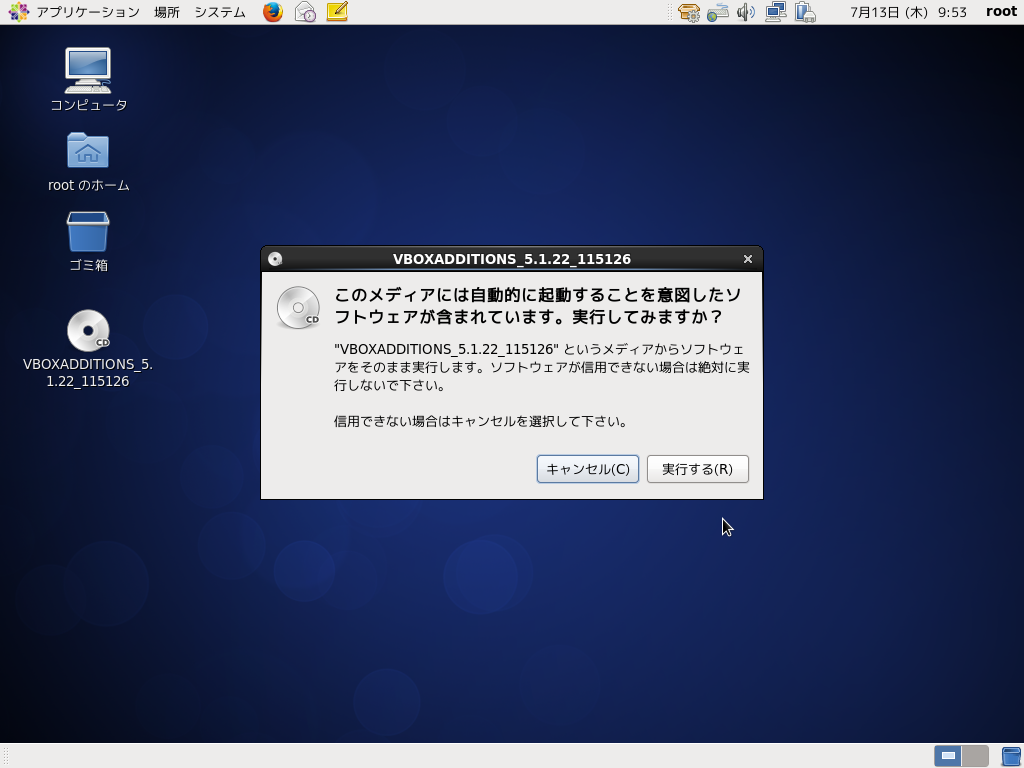Open the root user menu
Screen dimensions: 1024x768
click(x=1001, y=12)
